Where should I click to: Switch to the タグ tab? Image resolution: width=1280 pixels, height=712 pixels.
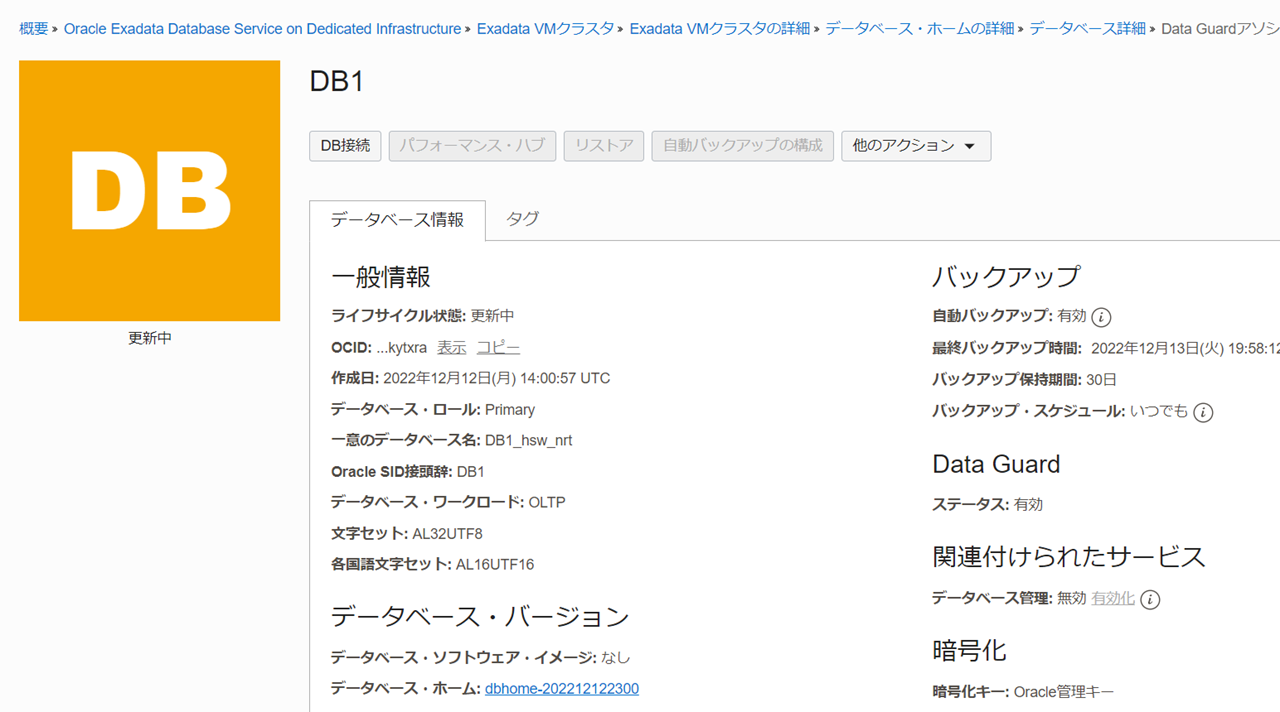[522, 219]
